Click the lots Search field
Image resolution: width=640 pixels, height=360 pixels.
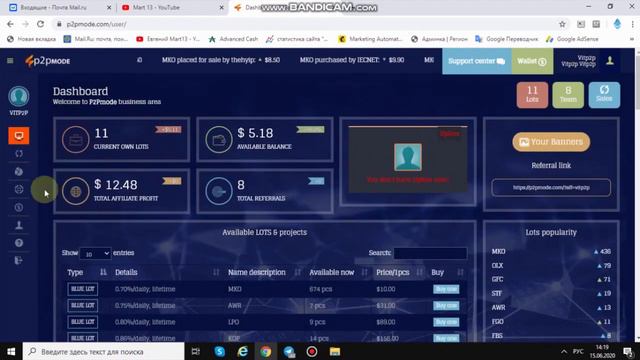pyautogui.click(x=430, y=253)
